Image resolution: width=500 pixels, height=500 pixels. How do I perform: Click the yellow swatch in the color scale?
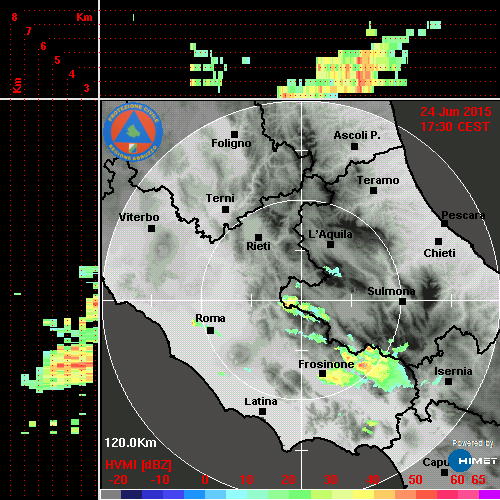pos(363,495)
